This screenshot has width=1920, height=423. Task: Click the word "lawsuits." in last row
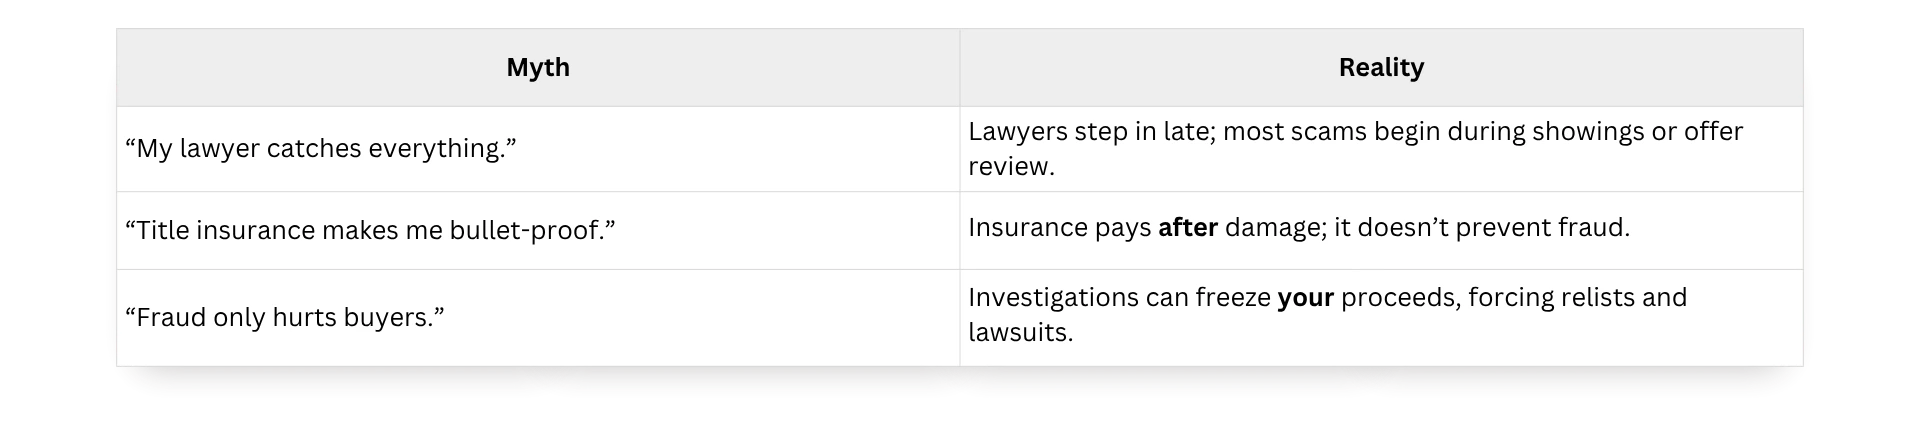1020,332
